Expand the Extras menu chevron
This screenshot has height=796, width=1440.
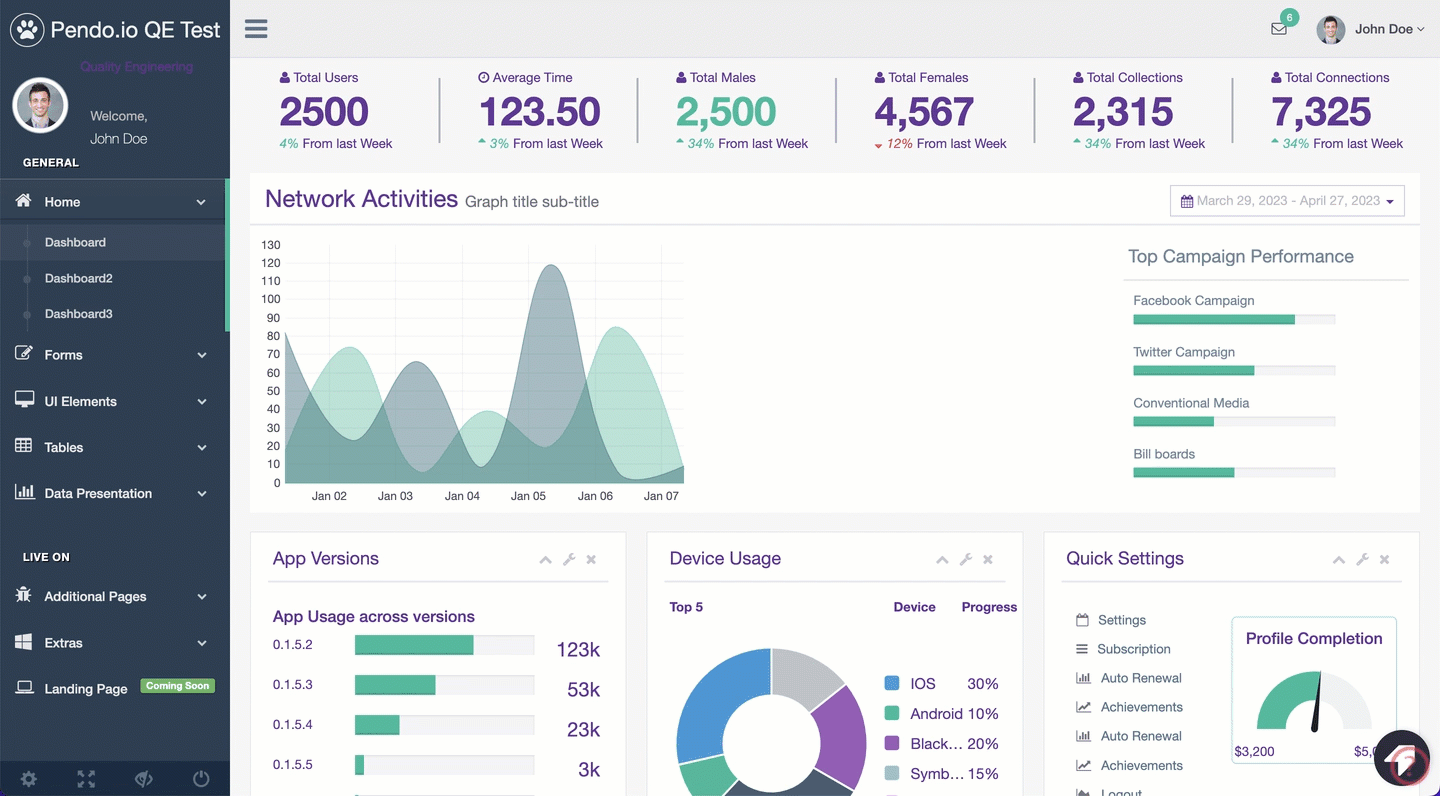point(201,643)
